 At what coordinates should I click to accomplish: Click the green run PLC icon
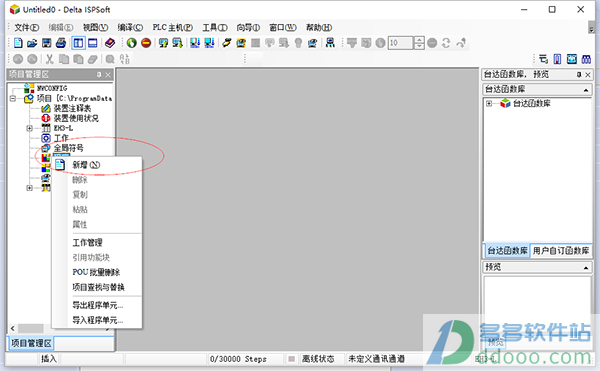132,43
